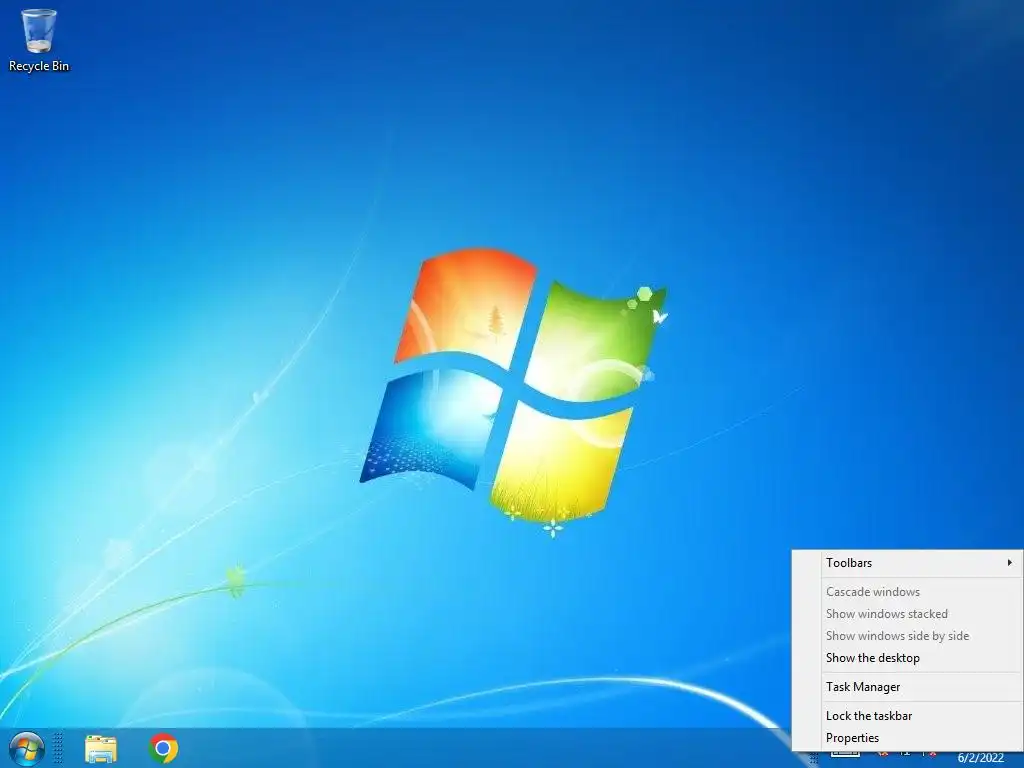Launch Windows Explorer from the taskbar
Image resolution: width=1024 pixels, height=768 pixels.
(x=101, y=748)
